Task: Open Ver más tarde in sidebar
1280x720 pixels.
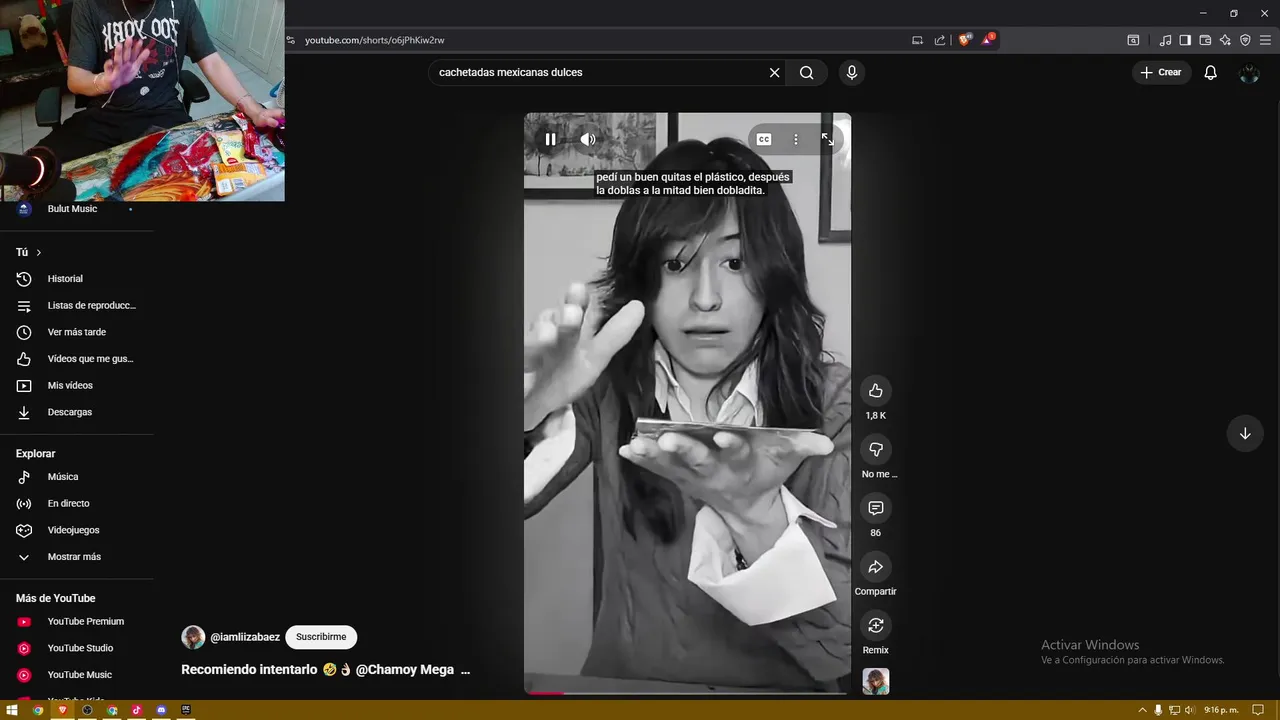Action: [x=77, y=332]
